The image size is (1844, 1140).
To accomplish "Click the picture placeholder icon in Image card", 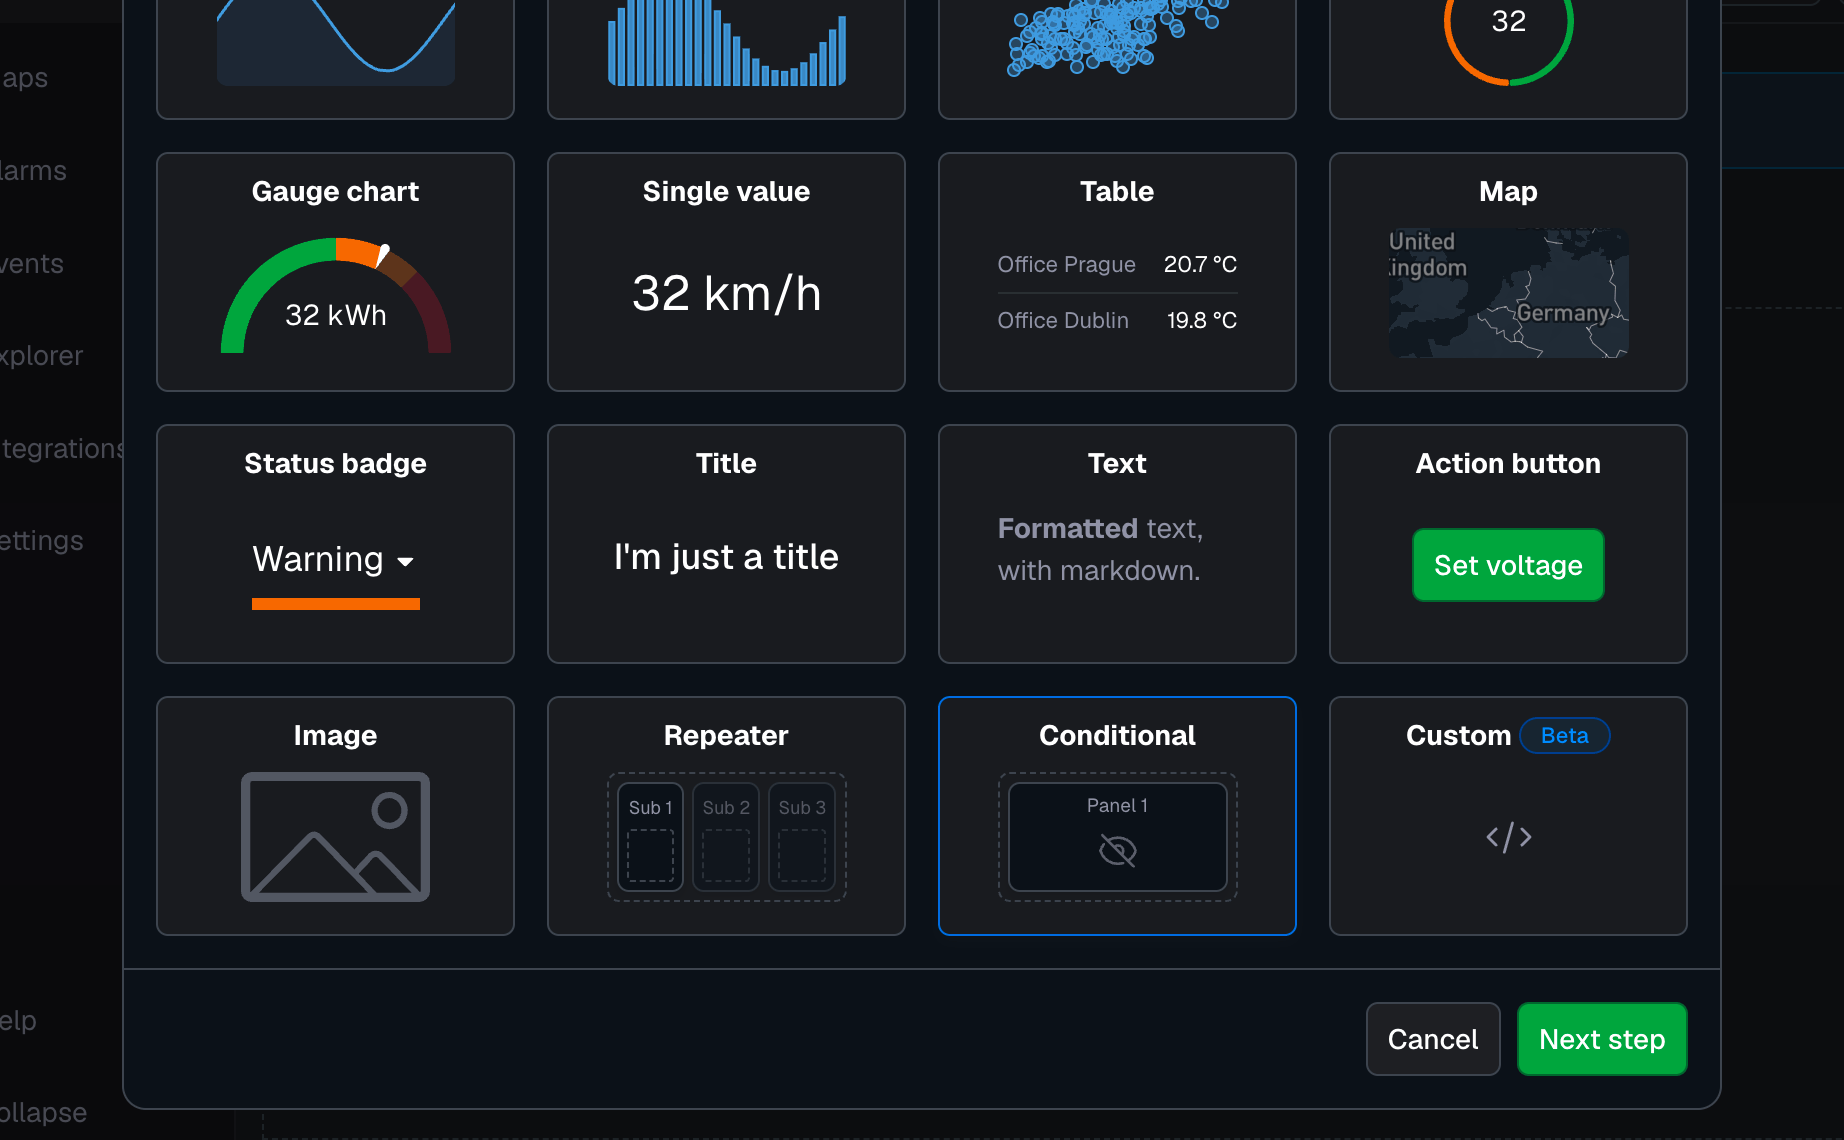I will coord(335,837).
